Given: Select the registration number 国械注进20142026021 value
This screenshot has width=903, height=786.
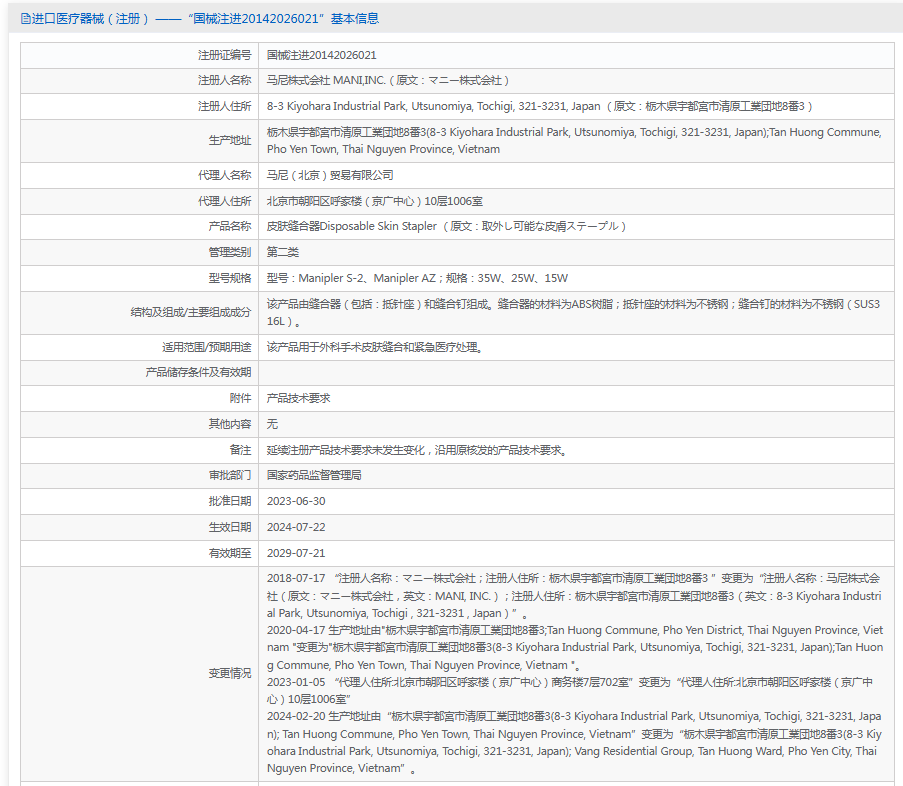Looking at the screenshot, I should pyautogui.click(x=321, y=55).
